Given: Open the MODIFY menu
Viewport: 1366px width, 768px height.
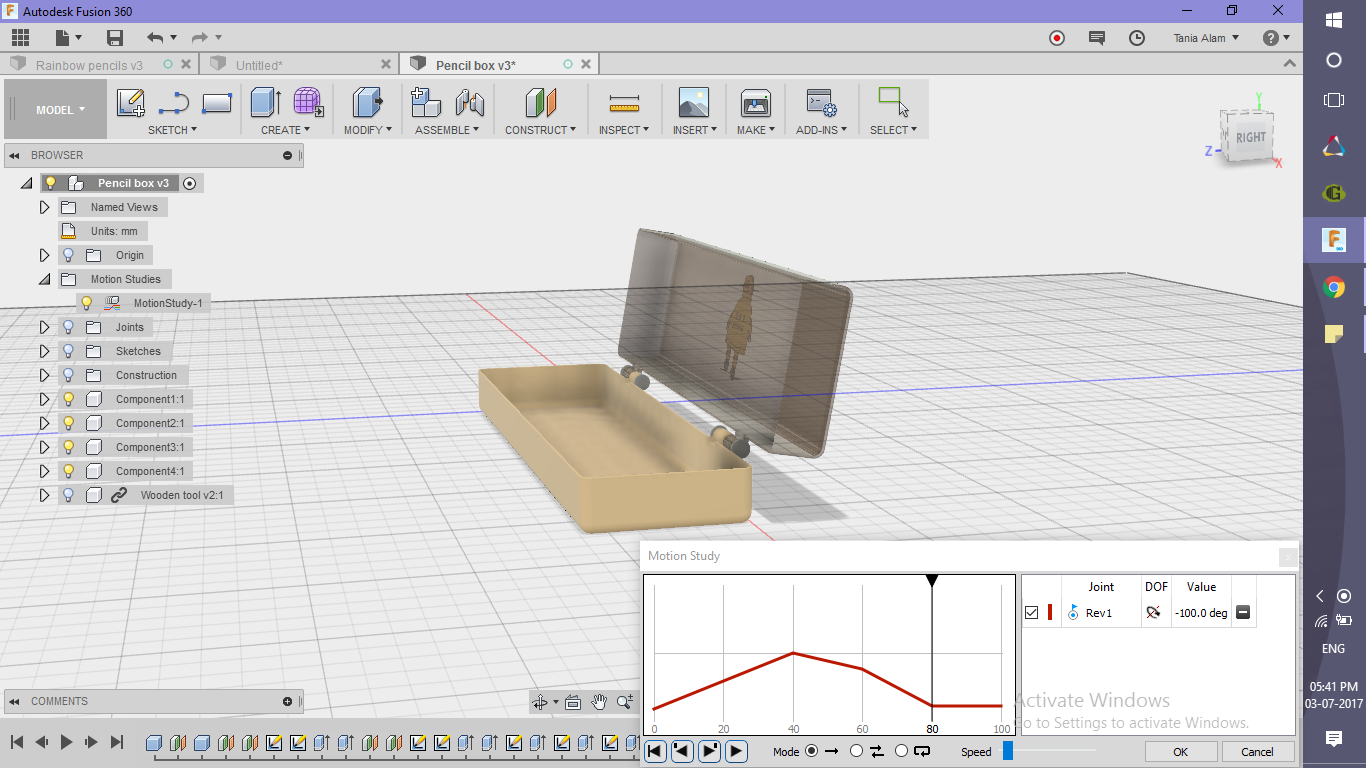Looking at the screenshot, I should pos(368,130).
